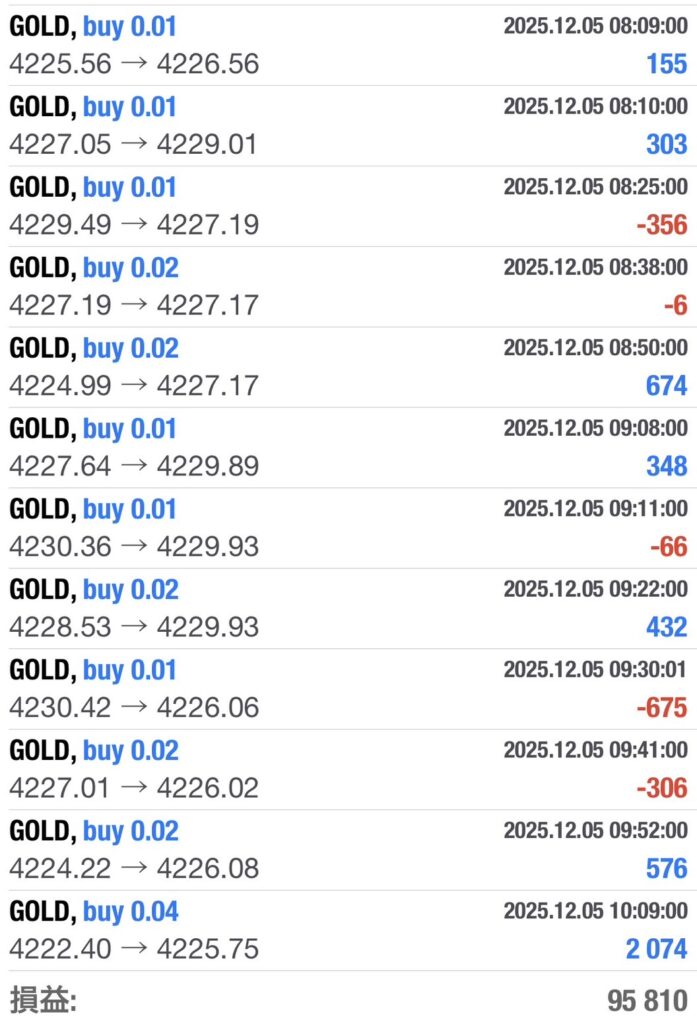Open the trade closed at 09:22:00
Image resolution: width=697 pixels, height=1024 pixels.
point(348,608)
